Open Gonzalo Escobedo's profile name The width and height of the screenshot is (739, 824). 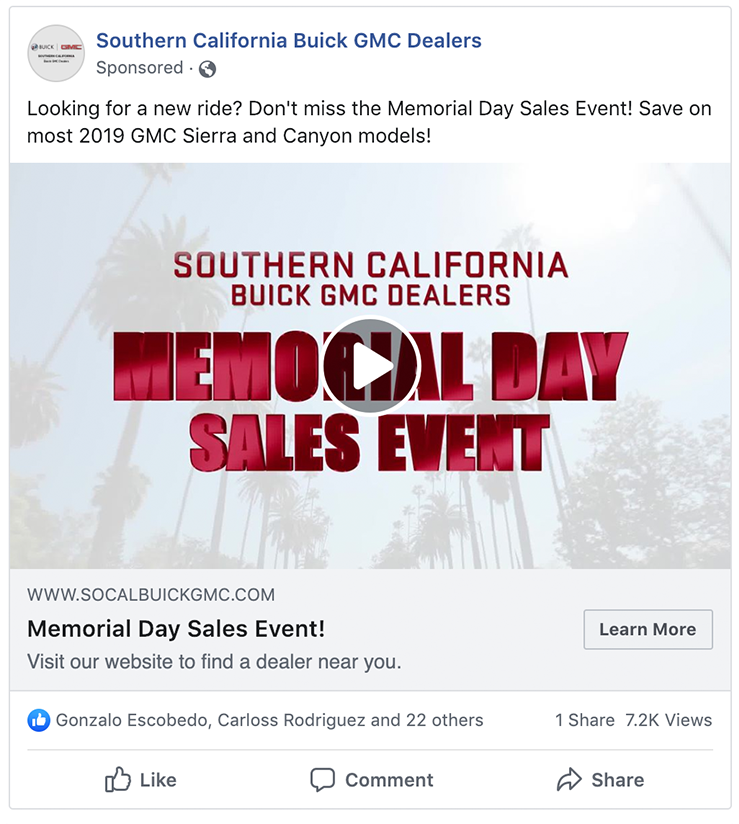pos(131,720)
